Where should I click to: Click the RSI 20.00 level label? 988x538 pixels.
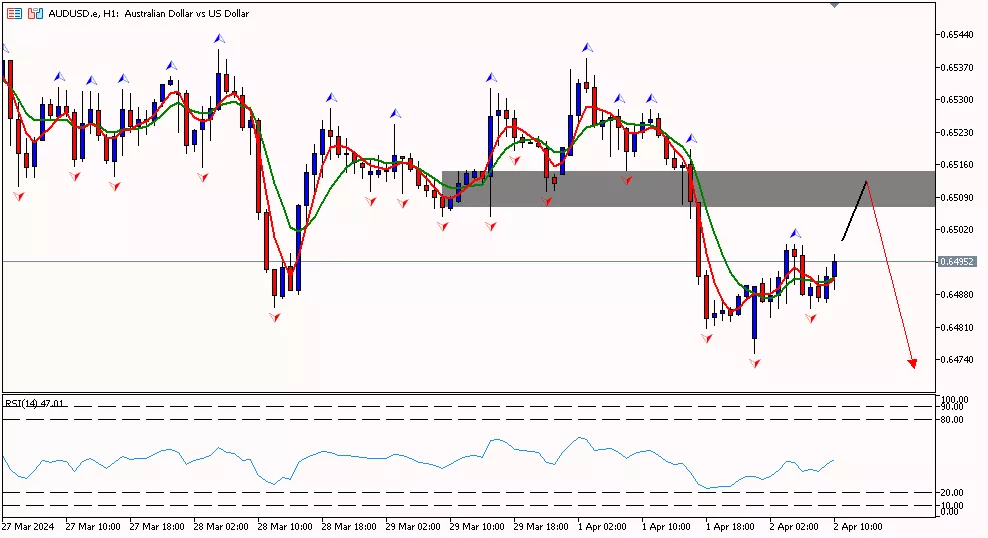pyautogui.click(x=952, y=493)
